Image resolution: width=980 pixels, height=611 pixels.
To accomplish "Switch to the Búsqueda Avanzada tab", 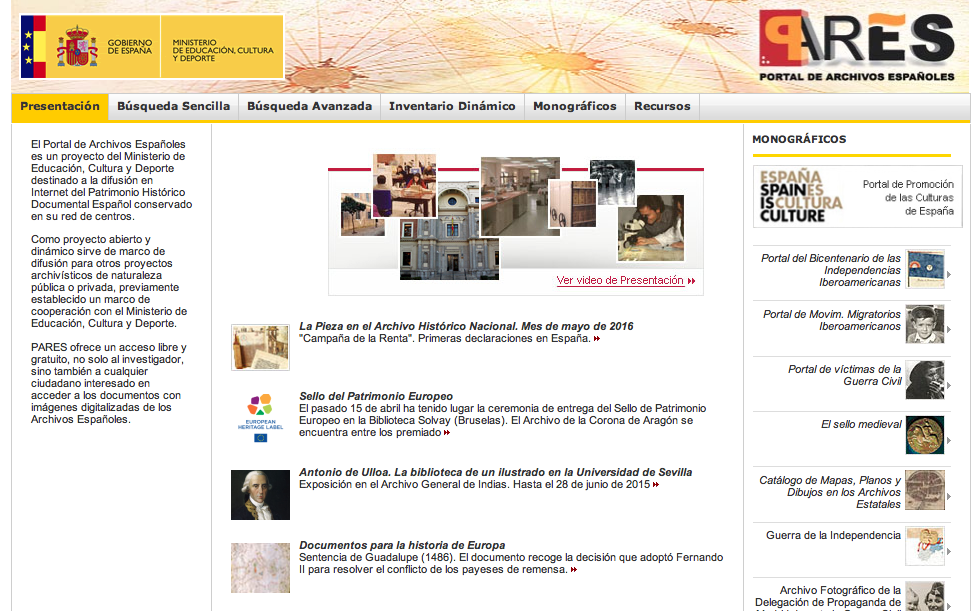I will [309, 106].
